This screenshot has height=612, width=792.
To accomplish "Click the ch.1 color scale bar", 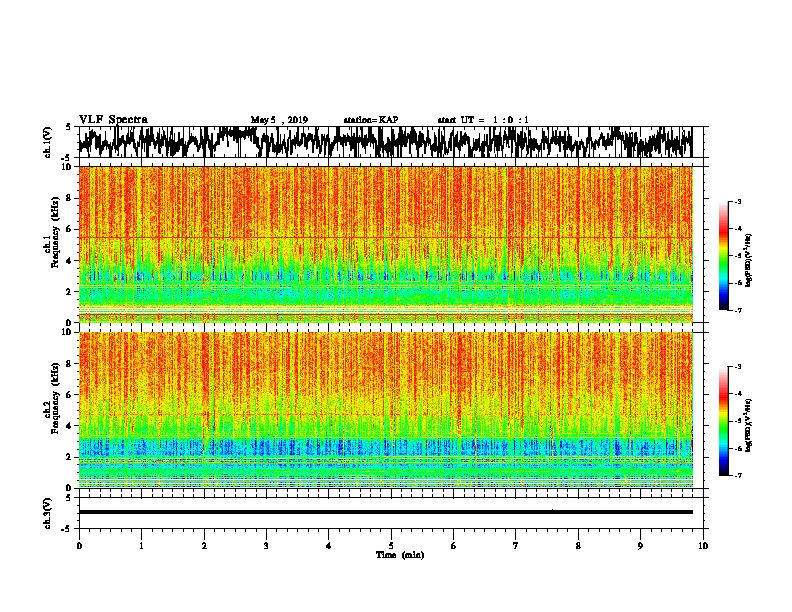I will point(723,256).
